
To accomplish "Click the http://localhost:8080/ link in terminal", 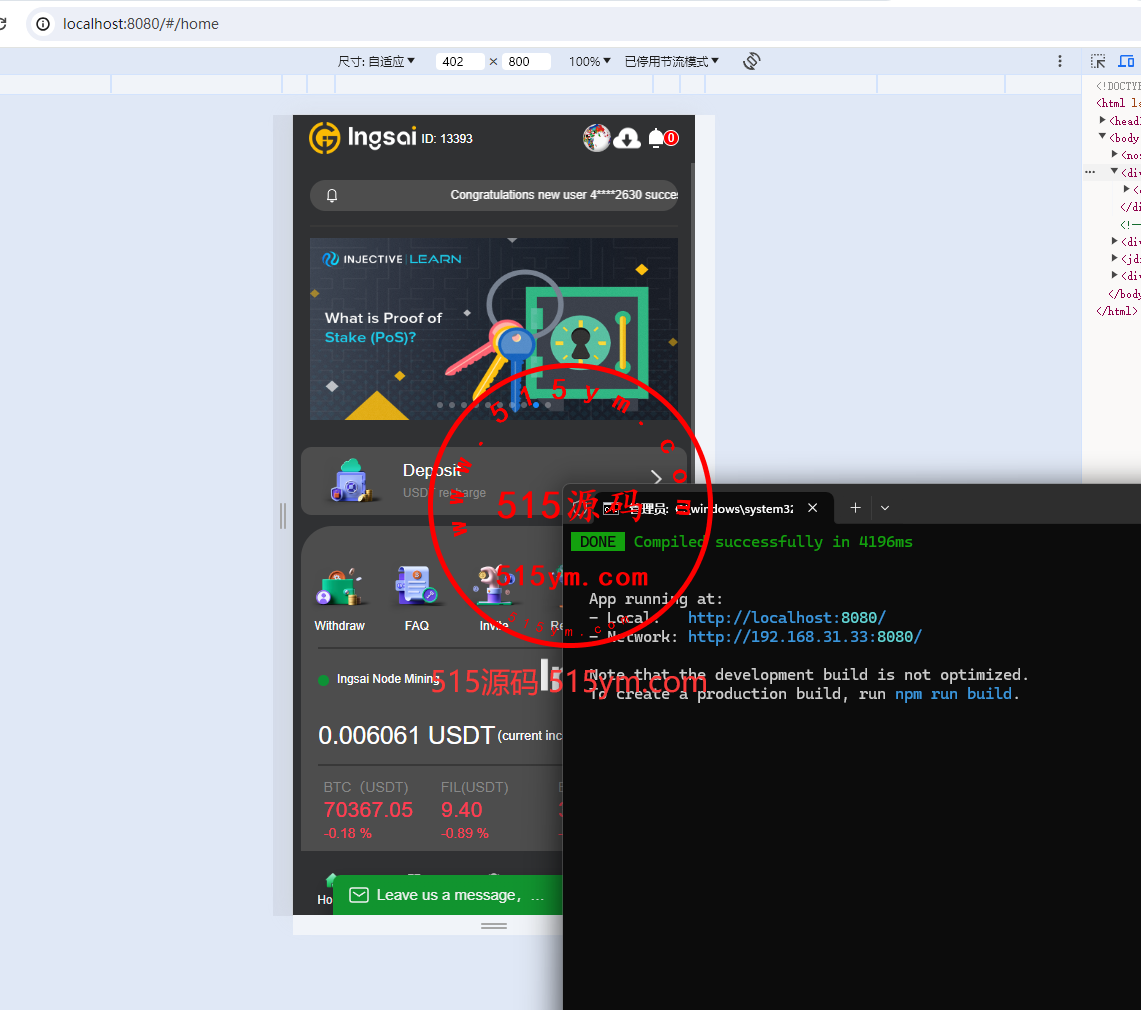I will point(786,618).
